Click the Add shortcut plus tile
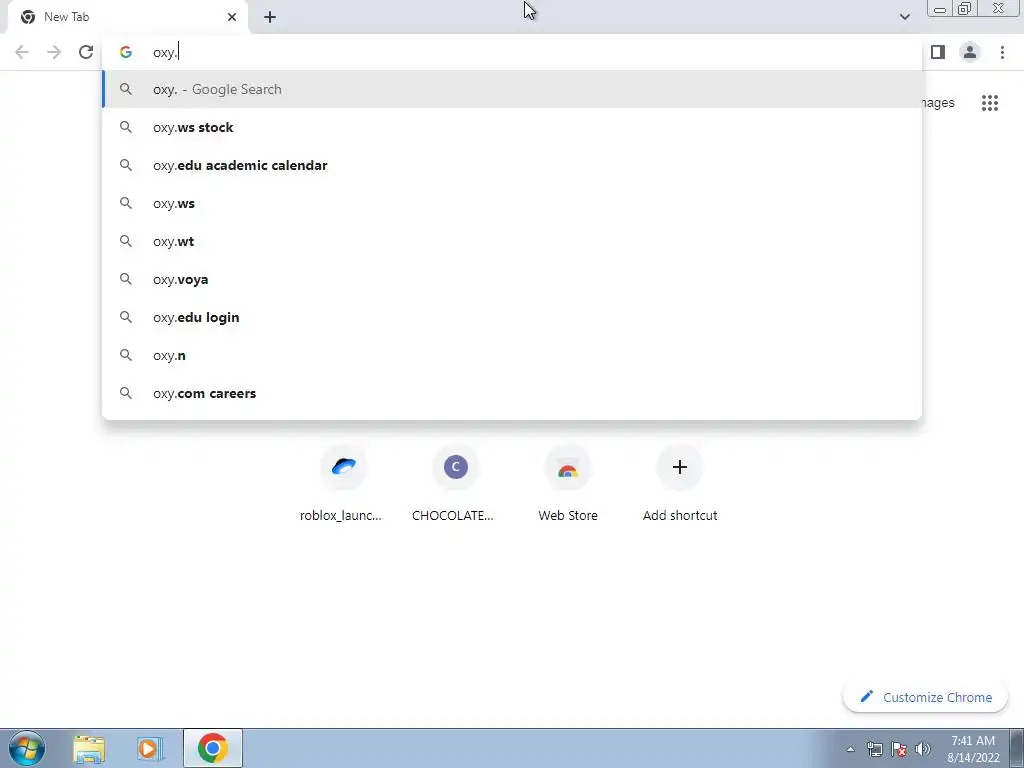 [x=679, y=484]
